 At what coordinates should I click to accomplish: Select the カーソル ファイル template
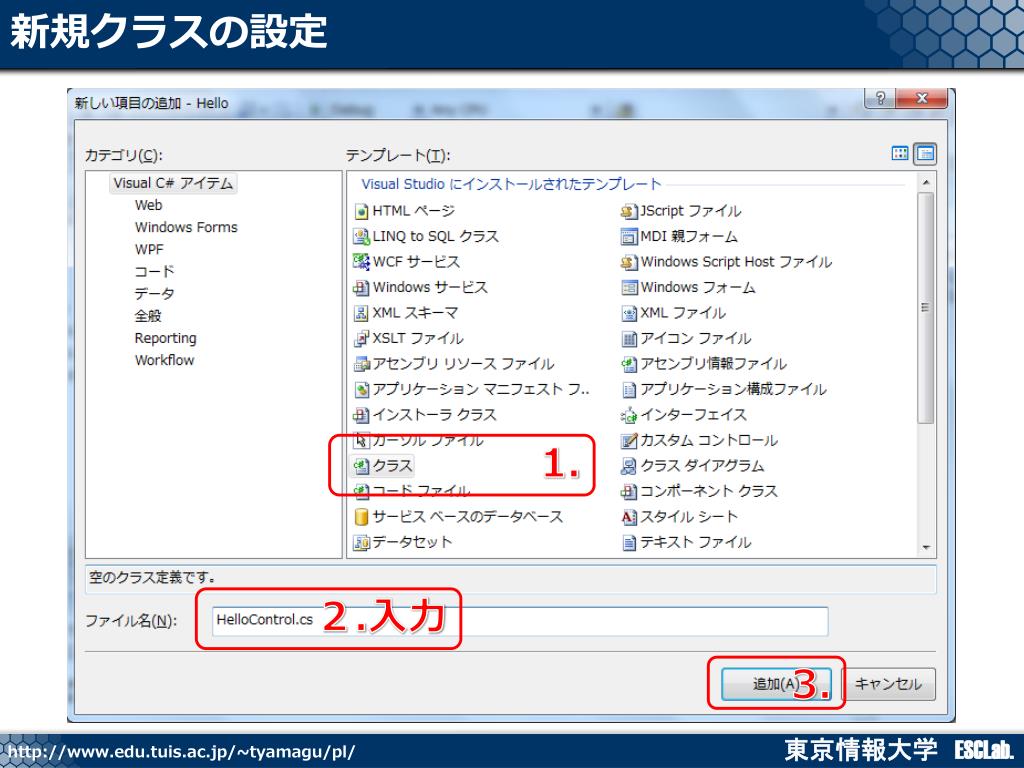pyautogui.click(x=419, y=440)
